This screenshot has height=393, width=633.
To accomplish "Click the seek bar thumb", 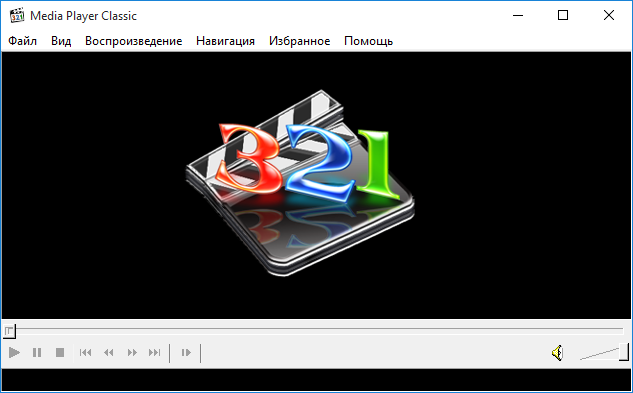I will coord(9,331).
